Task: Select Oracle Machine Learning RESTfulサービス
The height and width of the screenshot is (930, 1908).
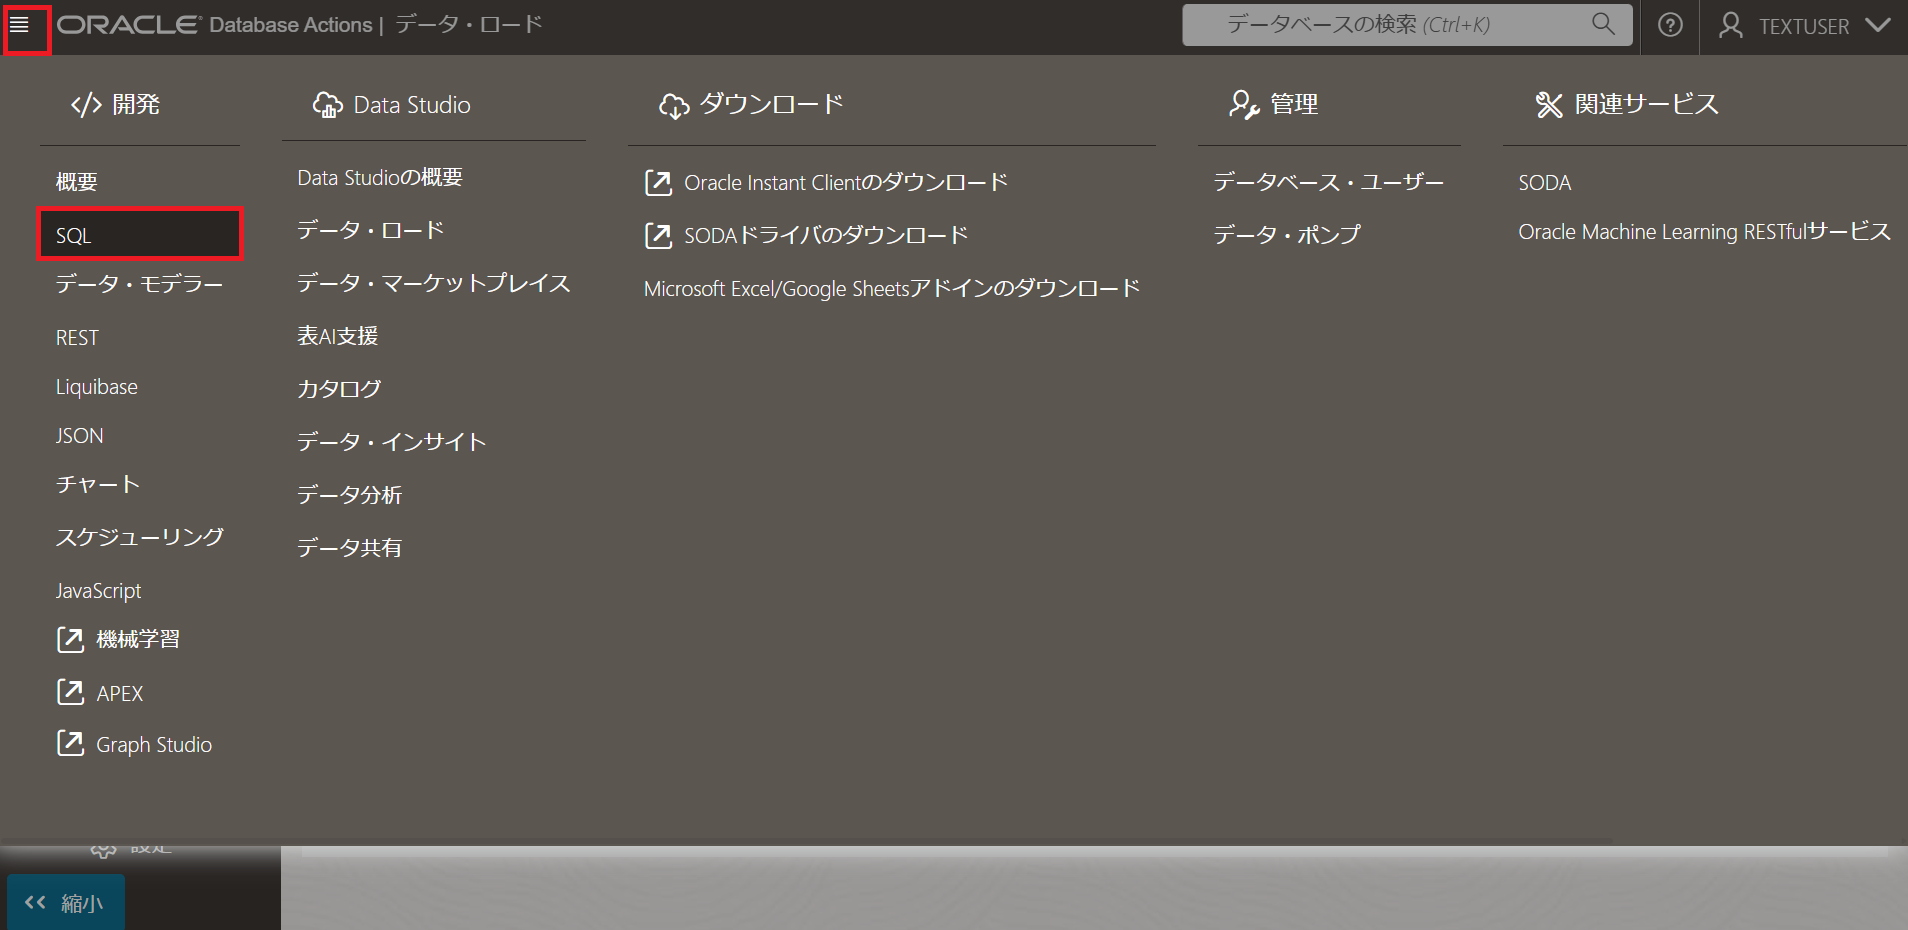Action: [1704, 231]
